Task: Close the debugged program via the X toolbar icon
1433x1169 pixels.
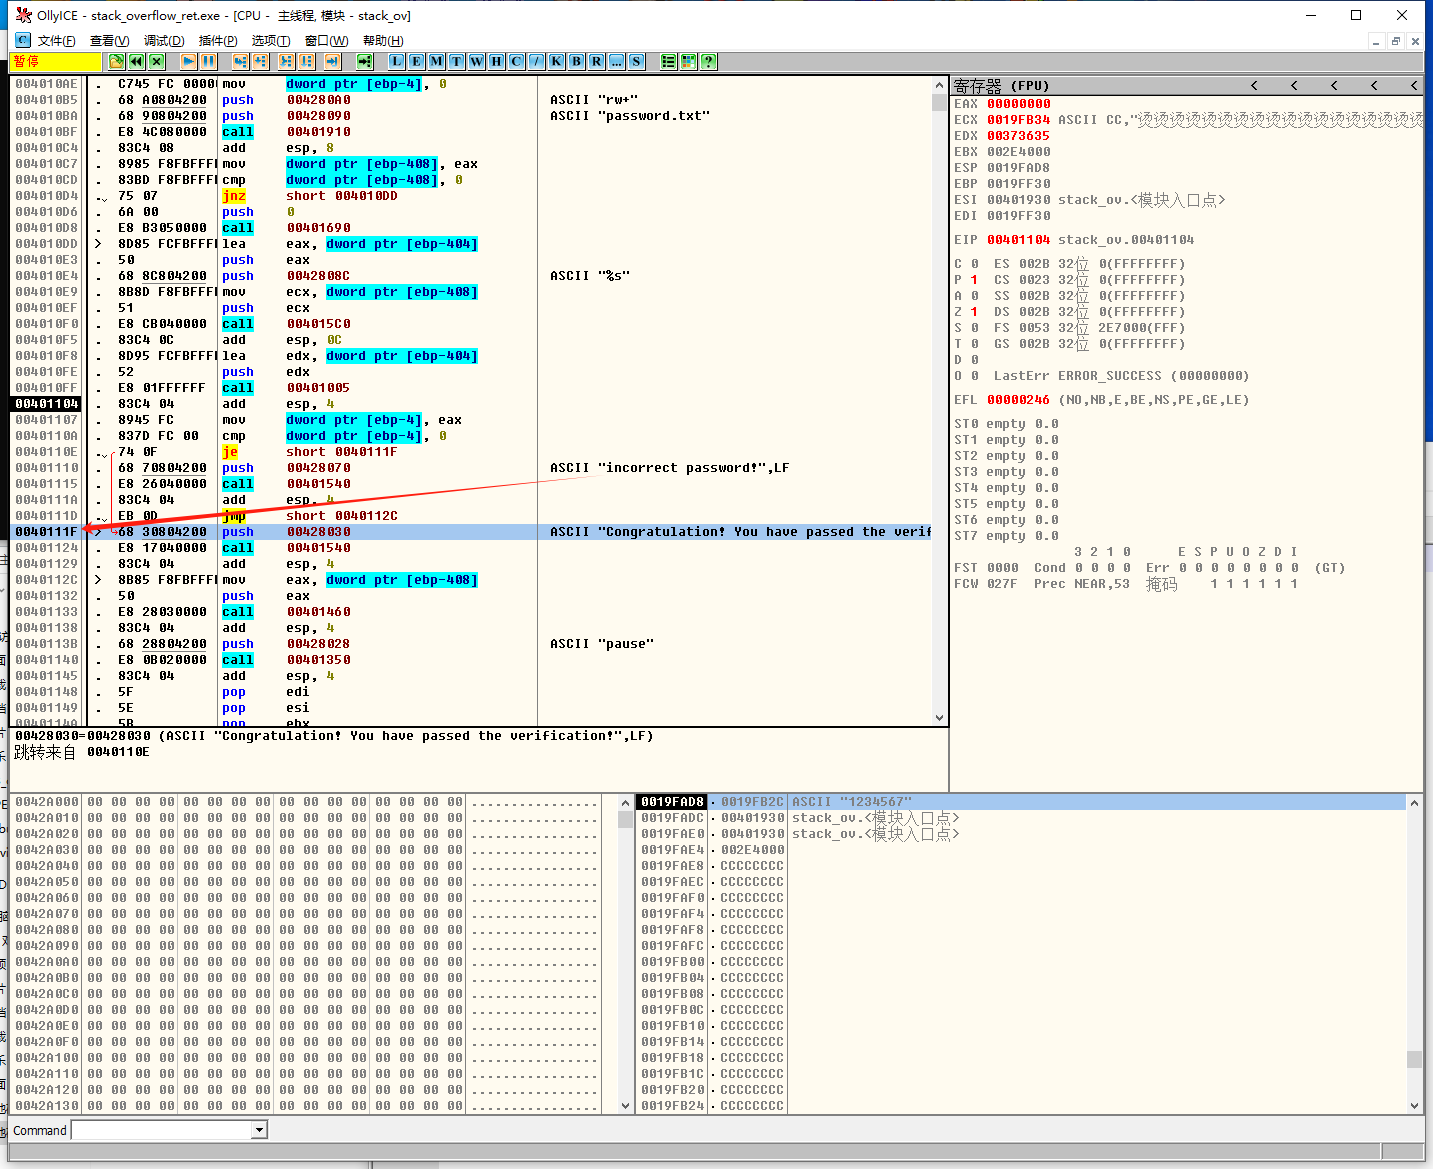Action: click(x=156, y=61)
